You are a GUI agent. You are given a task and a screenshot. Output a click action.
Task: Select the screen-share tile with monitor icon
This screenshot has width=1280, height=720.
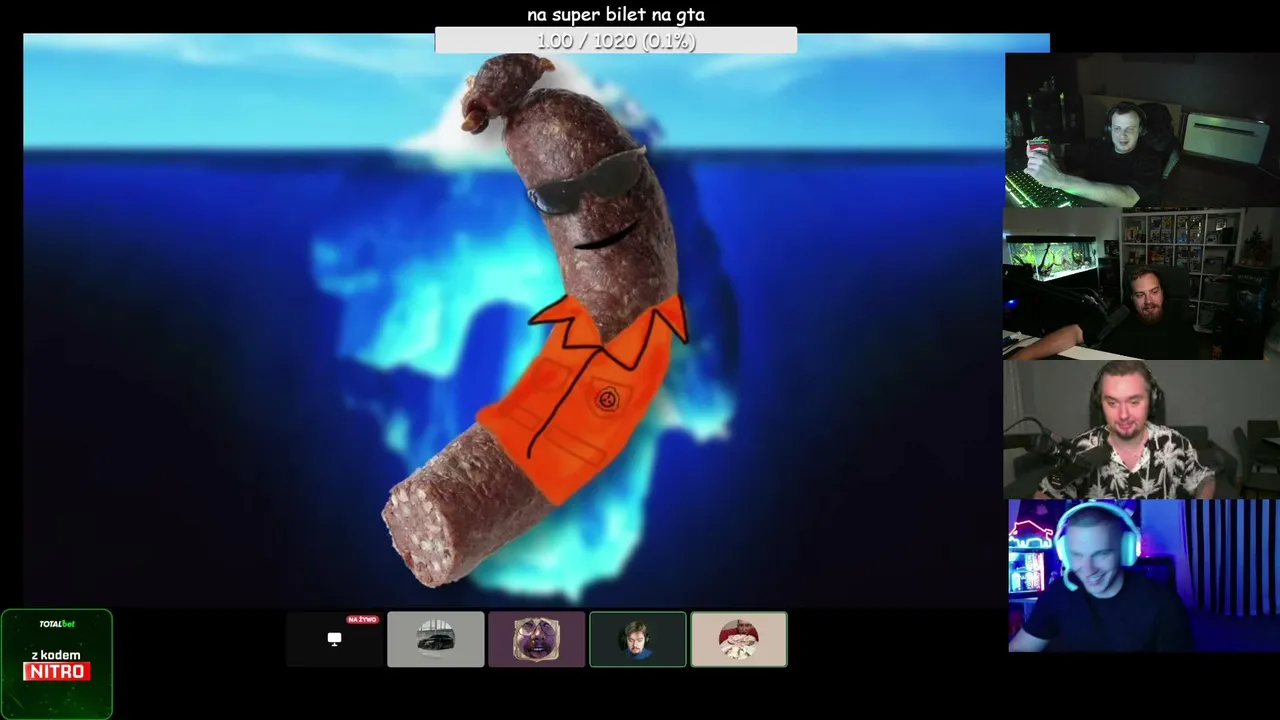click(334, 639)
